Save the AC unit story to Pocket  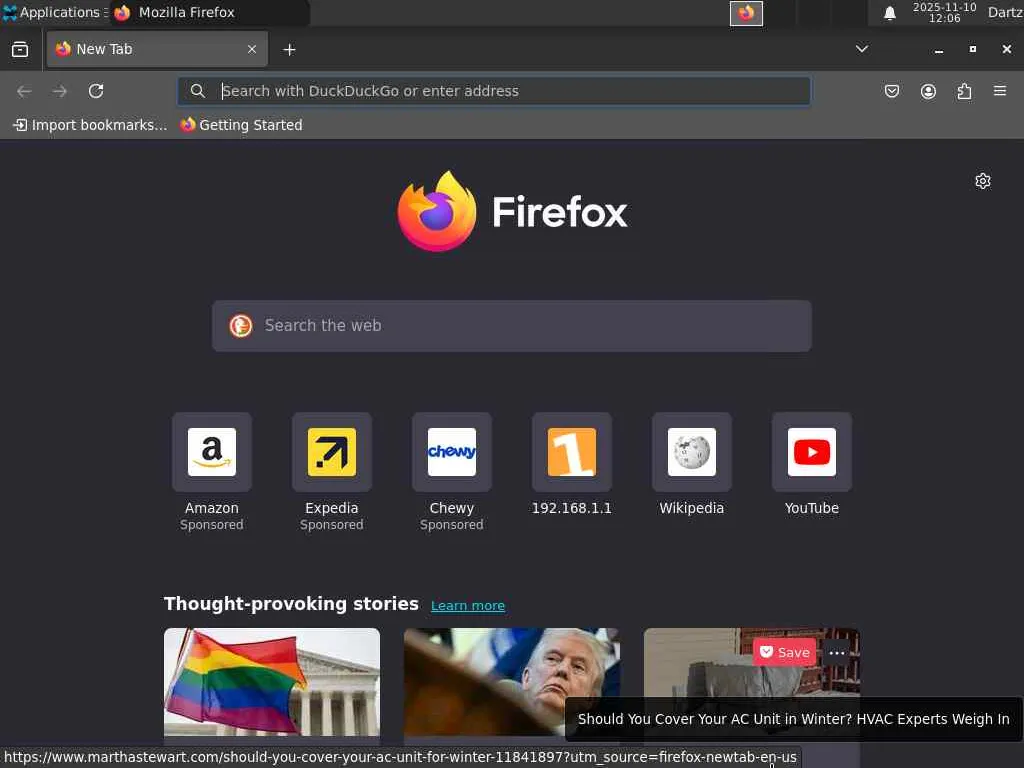point(784,652)
